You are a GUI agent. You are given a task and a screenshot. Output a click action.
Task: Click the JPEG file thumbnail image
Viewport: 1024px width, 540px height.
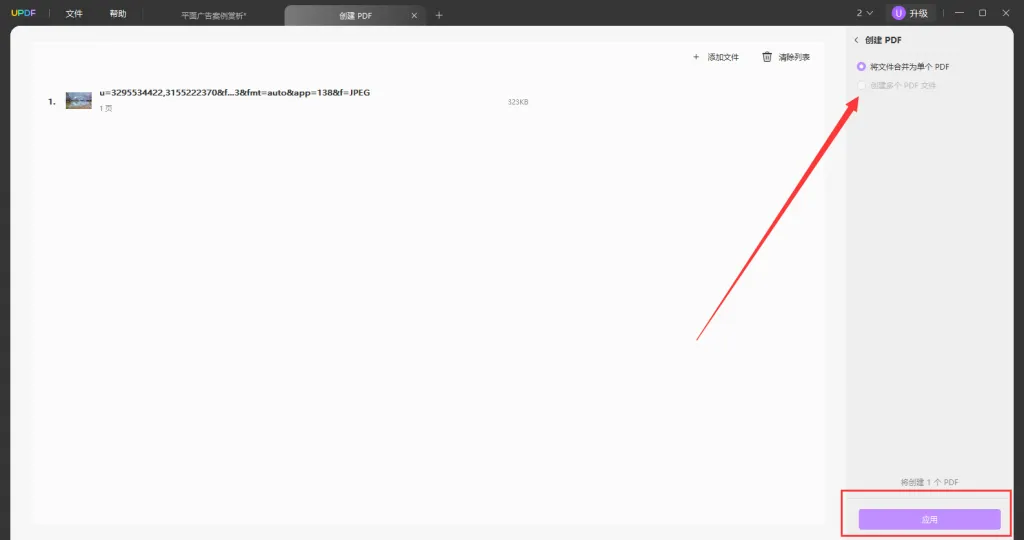[x=79, y=100]
